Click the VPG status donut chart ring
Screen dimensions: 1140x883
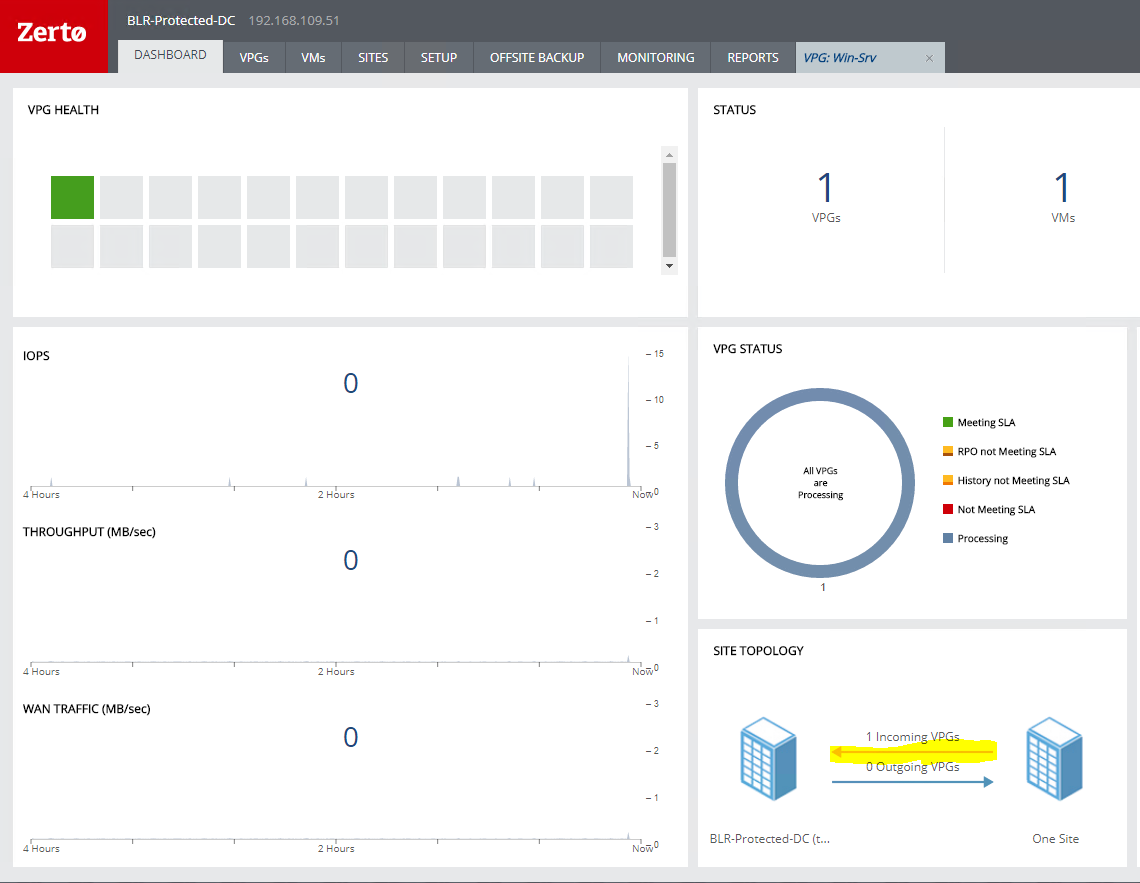[735, 481]
